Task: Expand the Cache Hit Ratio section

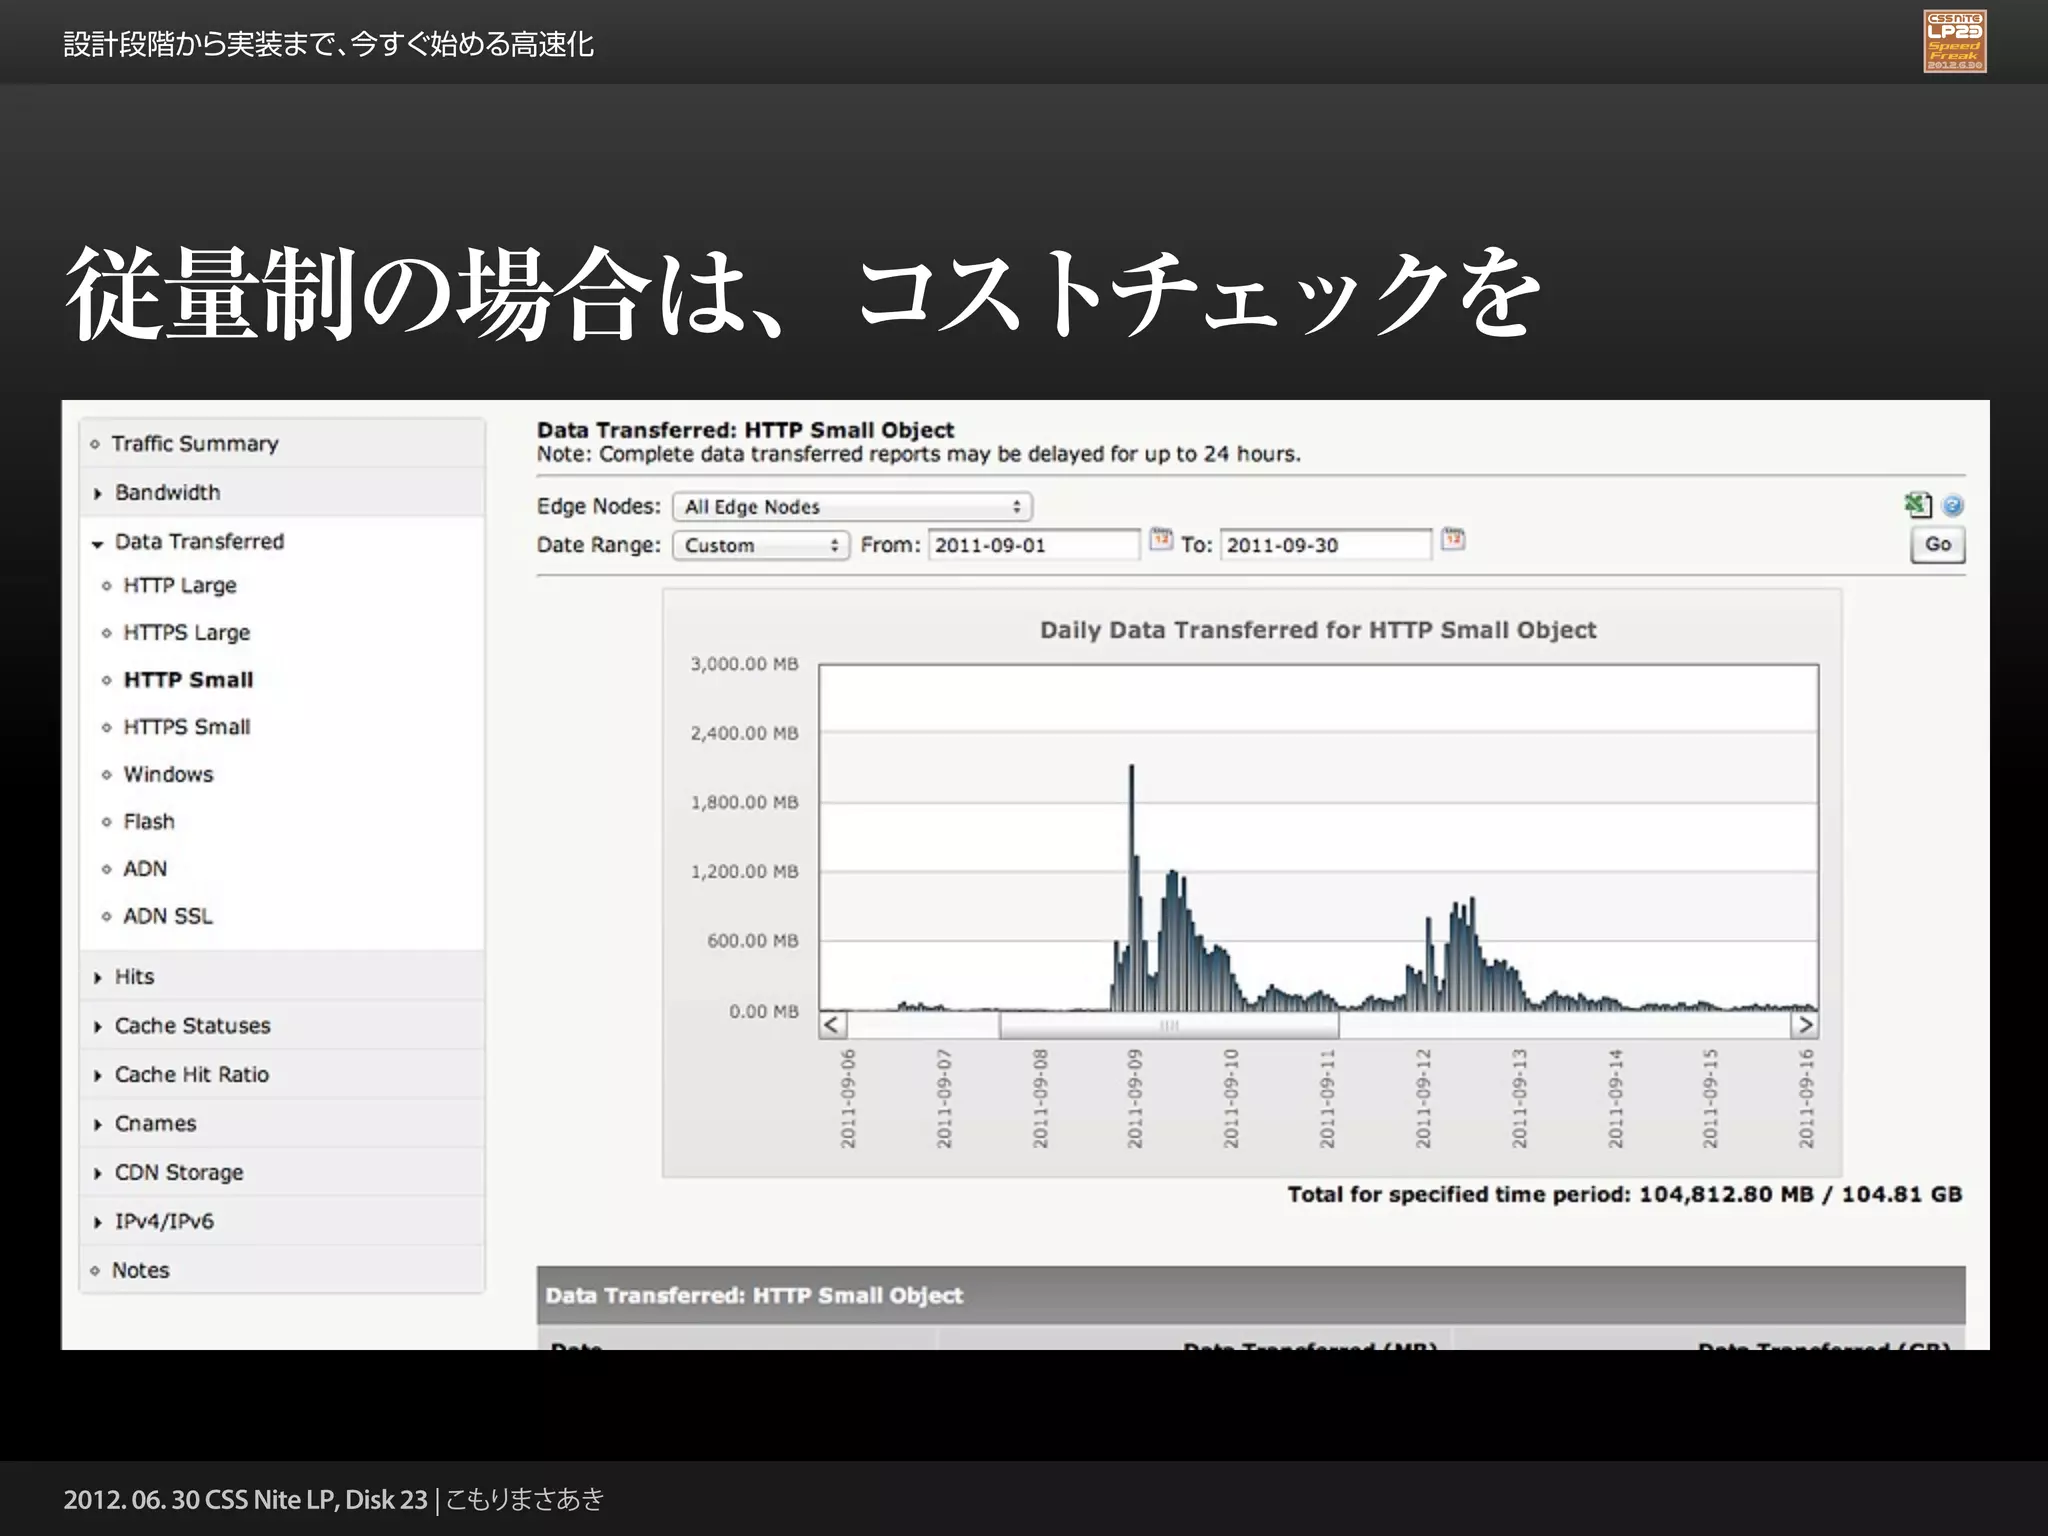Action: 282,1075
